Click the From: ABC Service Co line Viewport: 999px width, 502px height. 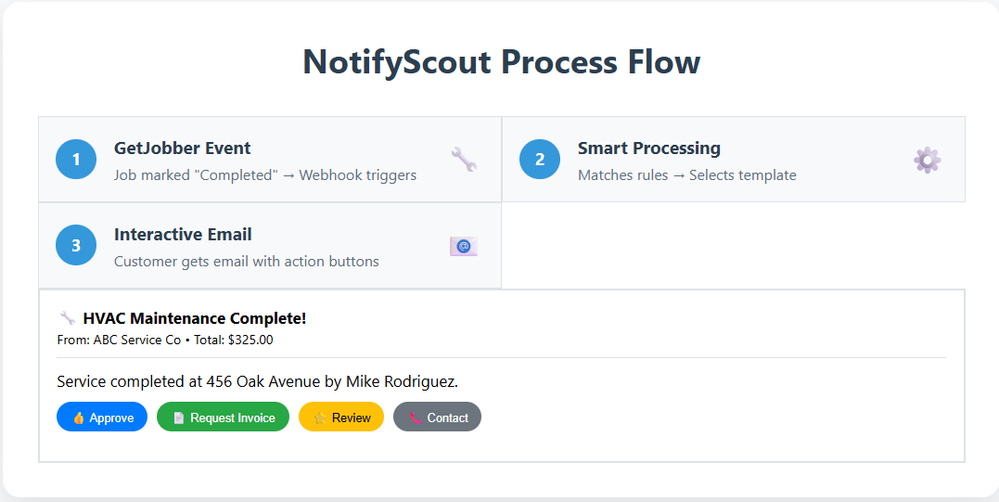pyautogui.click(x=165, y=340)
